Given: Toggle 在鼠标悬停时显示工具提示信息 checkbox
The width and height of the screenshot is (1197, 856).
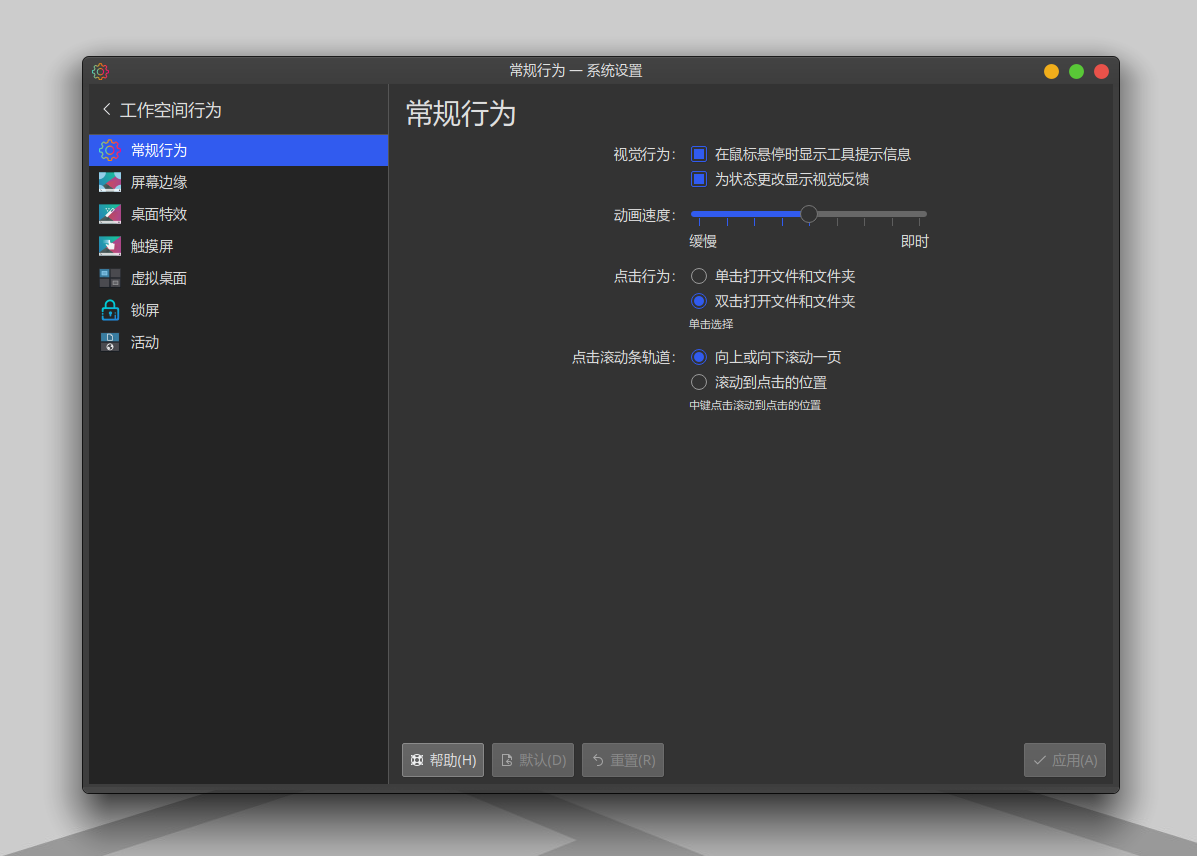Looking at the screenshot, I should (x=699, y=154).
